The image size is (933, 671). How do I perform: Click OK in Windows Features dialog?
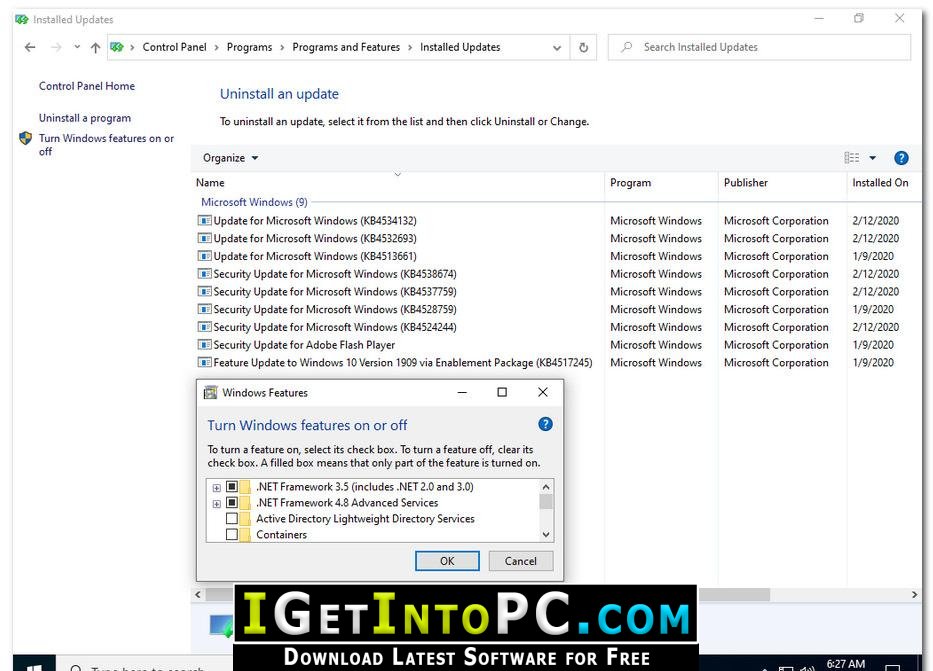click(447, 561)
